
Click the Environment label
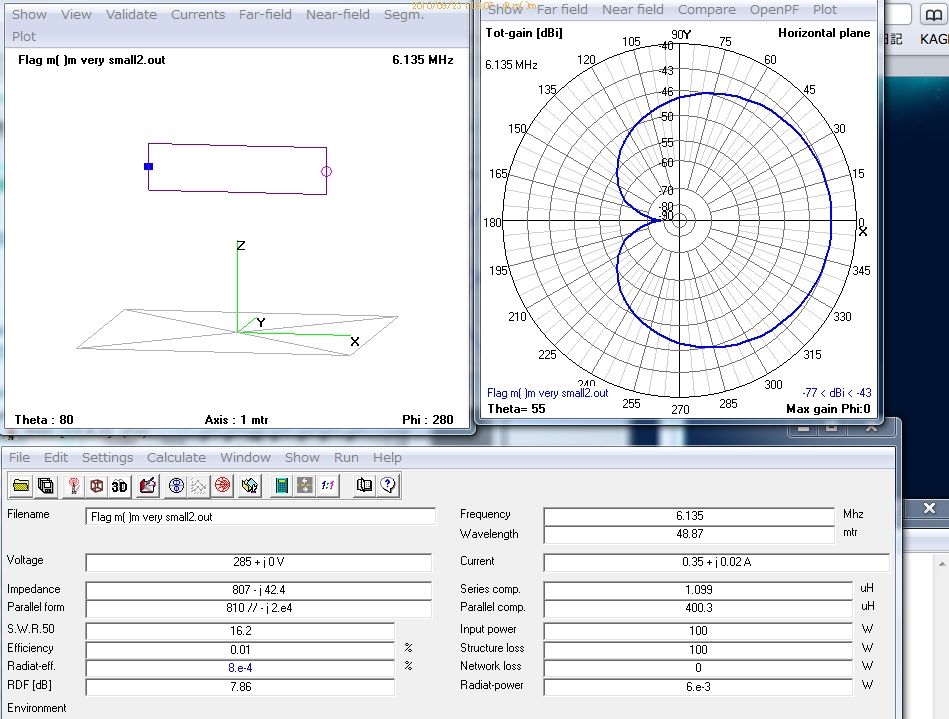[36, 708]
